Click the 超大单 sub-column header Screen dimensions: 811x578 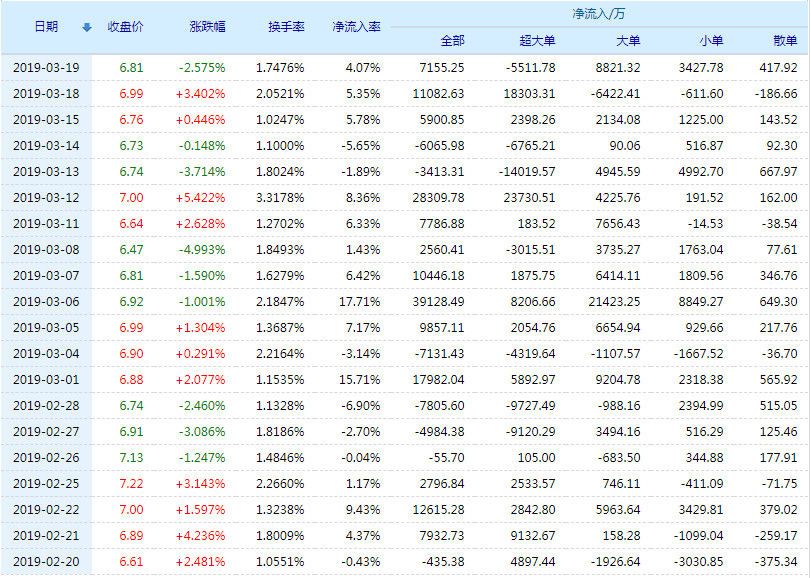tap(535, 41)
